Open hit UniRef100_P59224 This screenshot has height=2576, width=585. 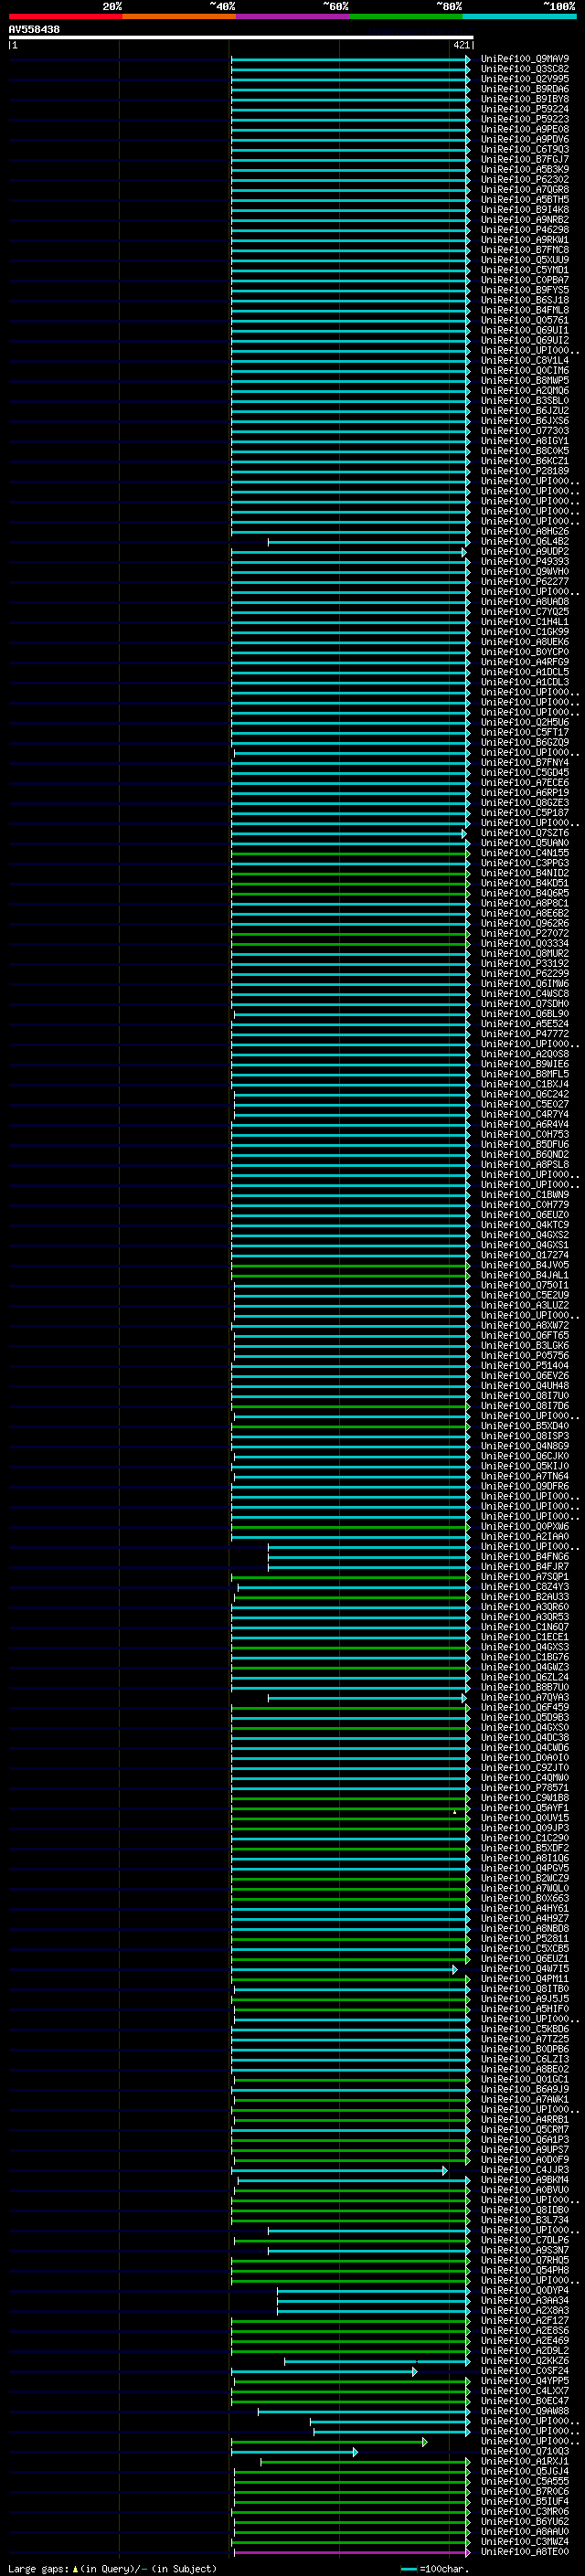pyautogui.click(x=525, y=109)
